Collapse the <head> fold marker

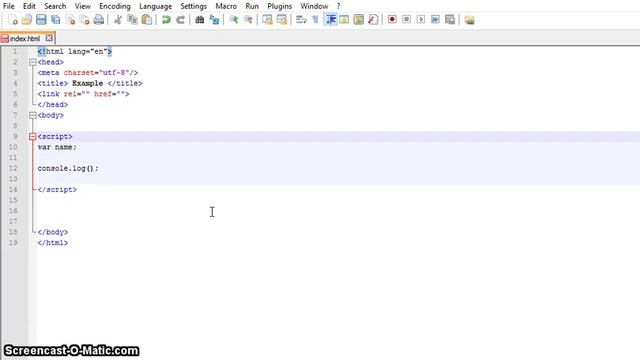click(33, 62)
